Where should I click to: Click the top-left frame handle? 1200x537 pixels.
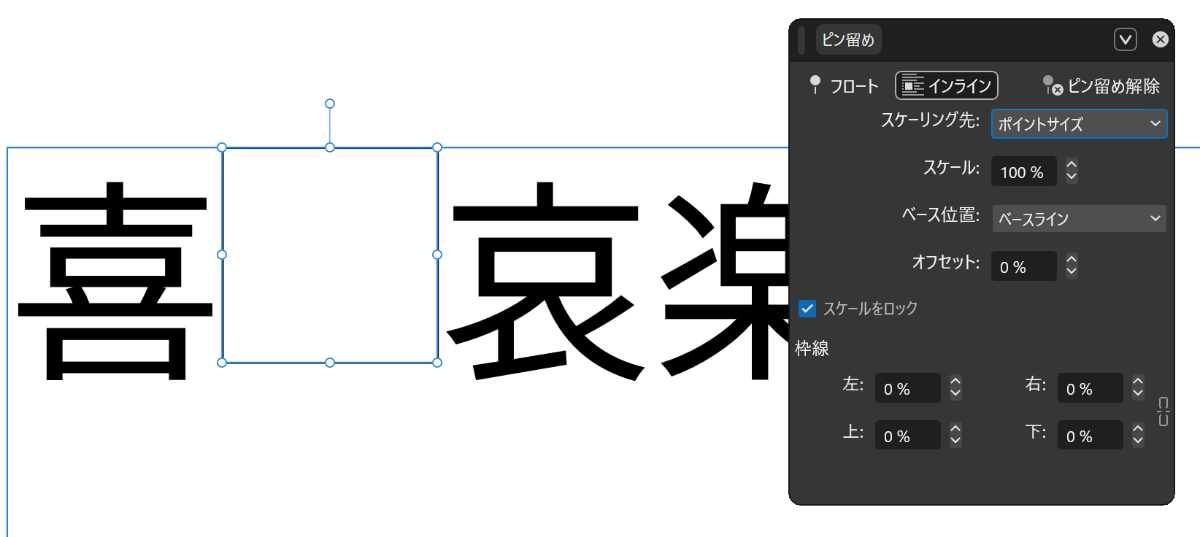pos(222,147)
